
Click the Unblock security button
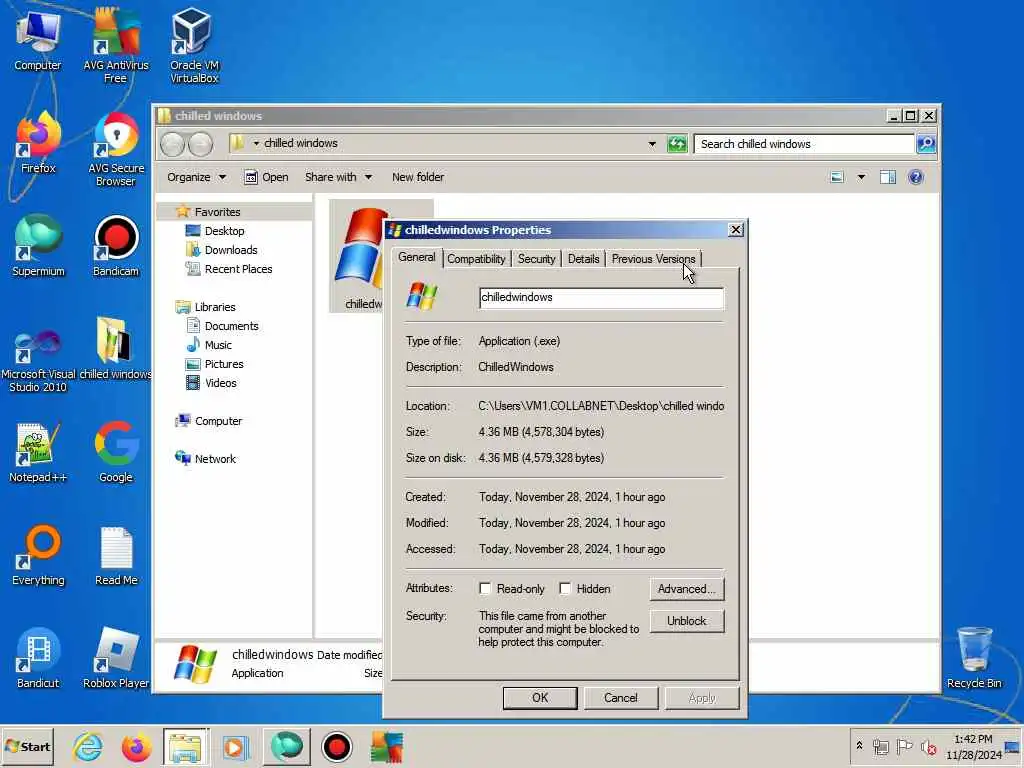[x=686, y=621]
